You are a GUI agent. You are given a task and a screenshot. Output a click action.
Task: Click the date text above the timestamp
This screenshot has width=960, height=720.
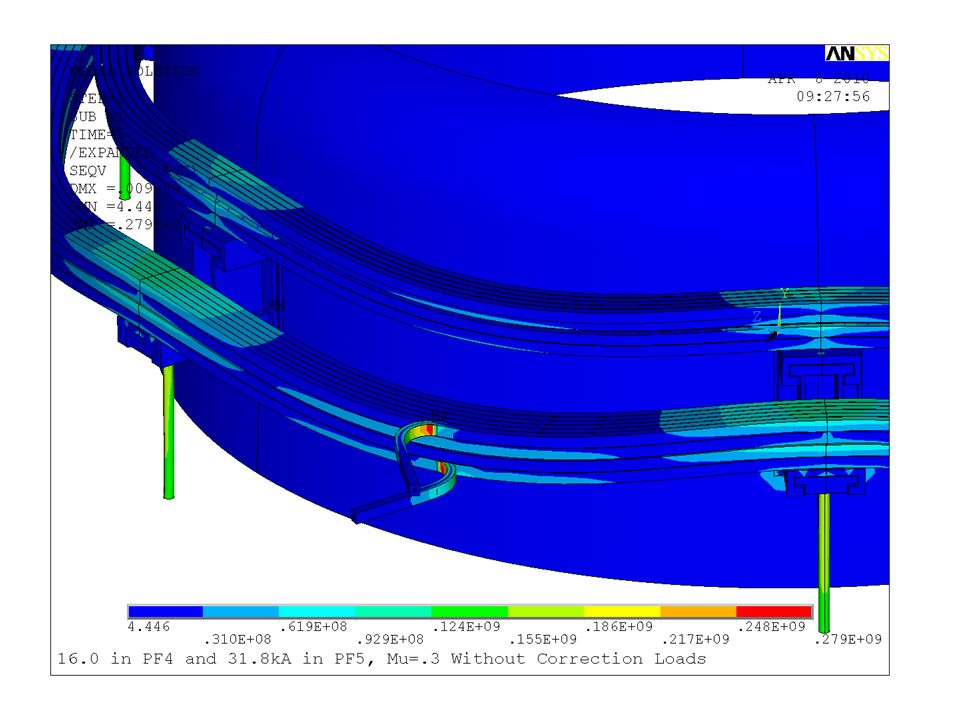click(819, 78)
